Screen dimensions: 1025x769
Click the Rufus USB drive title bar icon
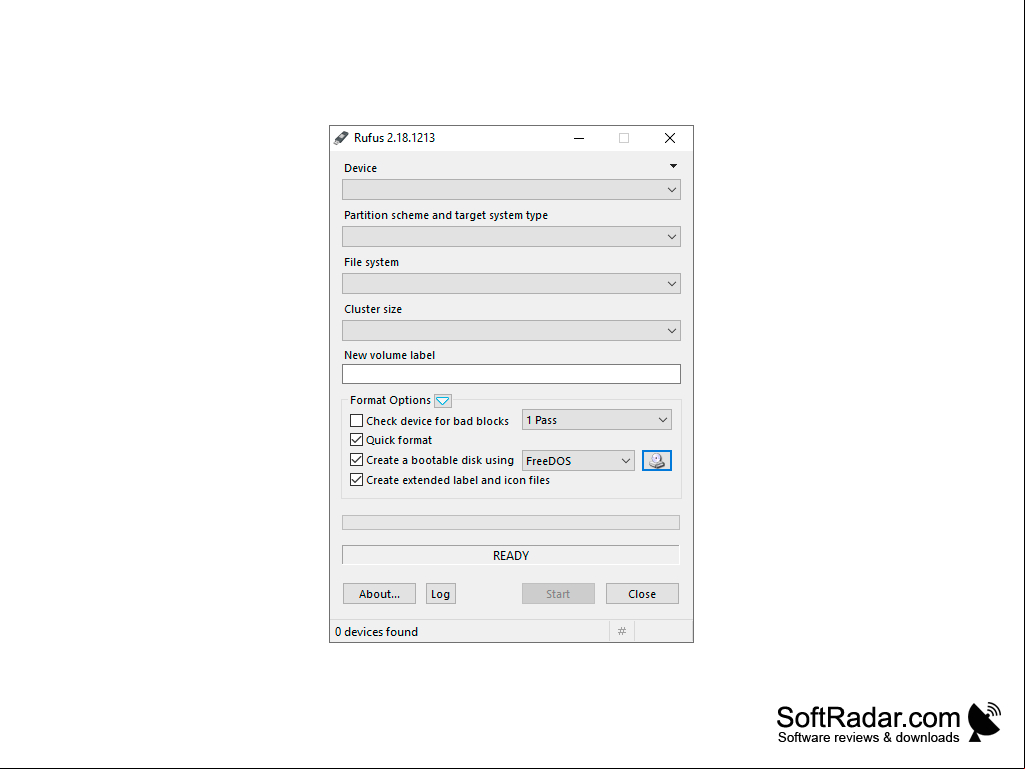pos(341,138)
